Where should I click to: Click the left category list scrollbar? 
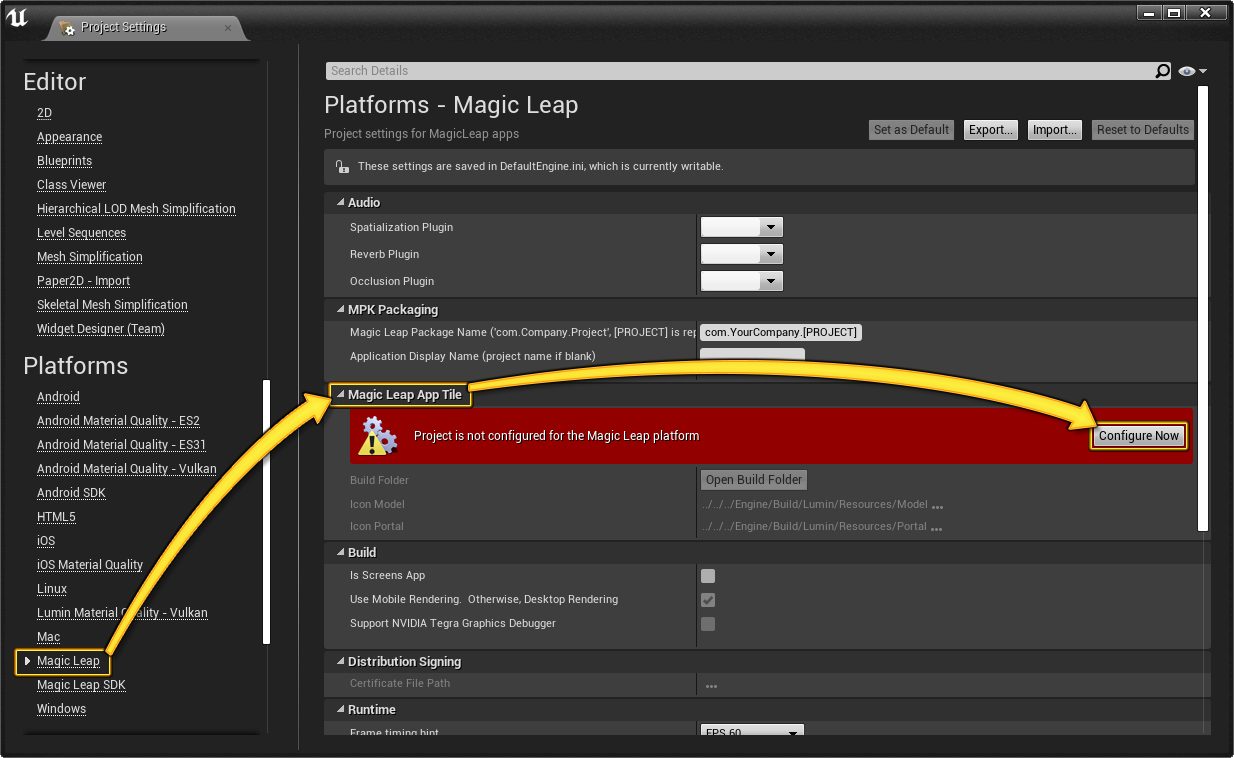point(266,511)
